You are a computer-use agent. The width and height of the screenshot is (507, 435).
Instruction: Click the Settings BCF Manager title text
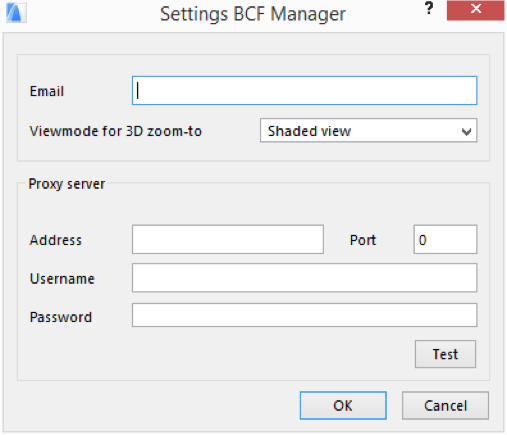[253, 14]
